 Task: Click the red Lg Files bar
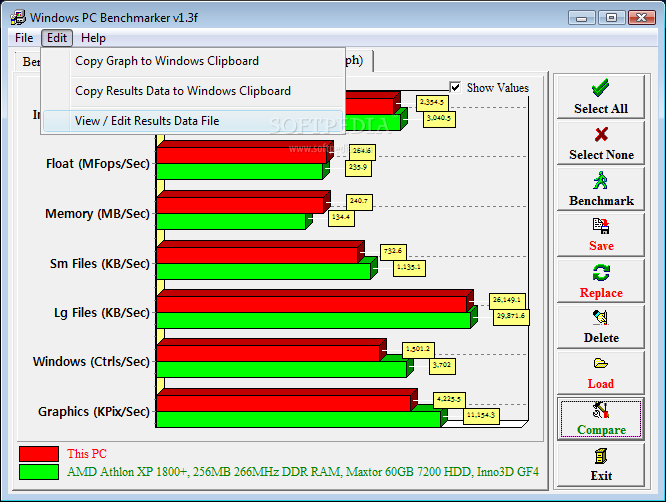[x=312, y=305]
